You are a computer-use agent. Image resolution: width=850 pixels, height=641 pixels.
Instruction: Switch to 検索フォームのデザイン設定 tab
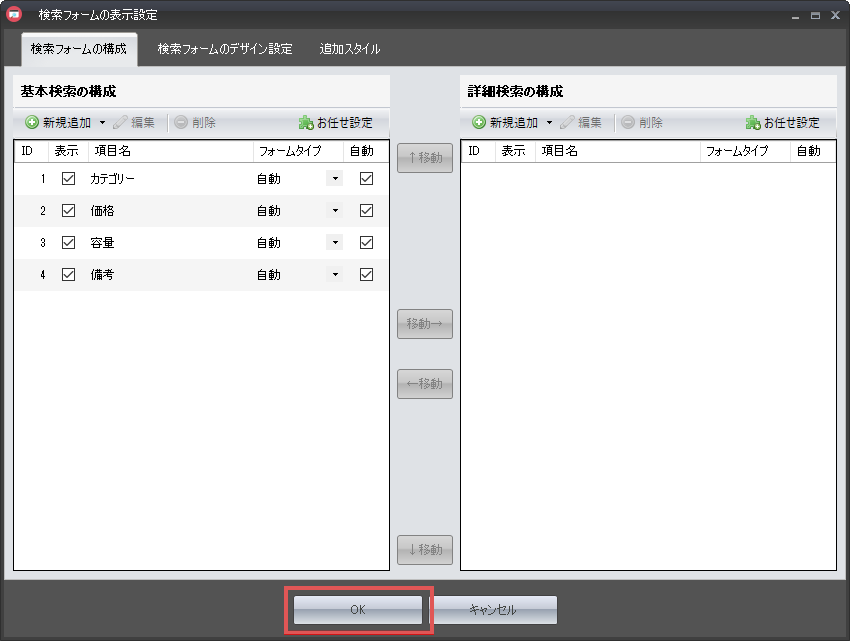click(225, 49)
